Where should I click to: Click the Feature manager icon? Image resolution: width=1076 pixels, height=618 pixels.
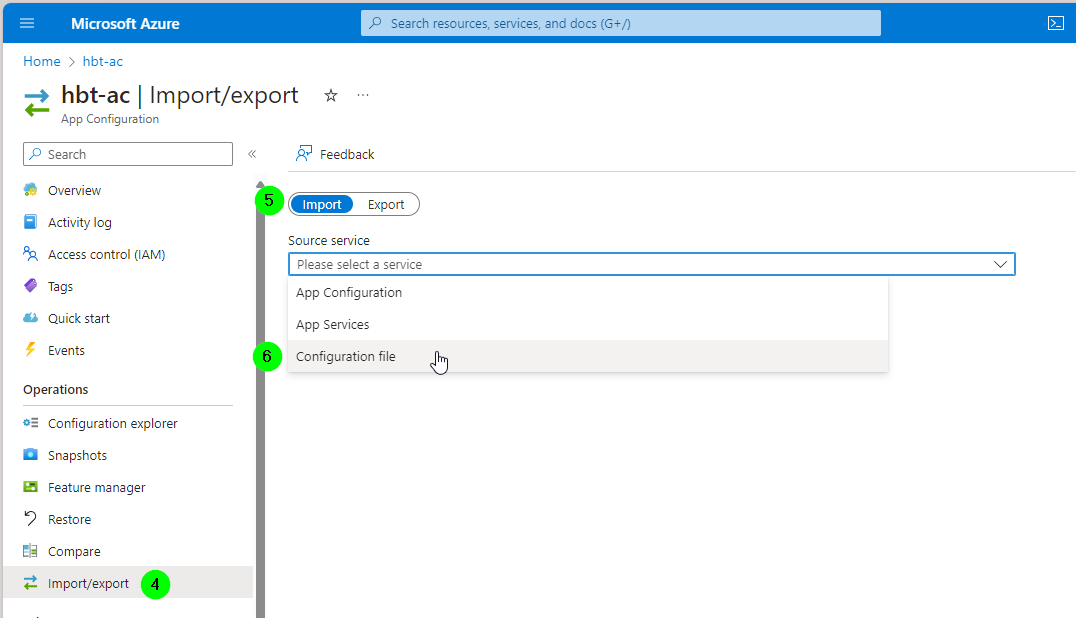(x=30, y=487)
